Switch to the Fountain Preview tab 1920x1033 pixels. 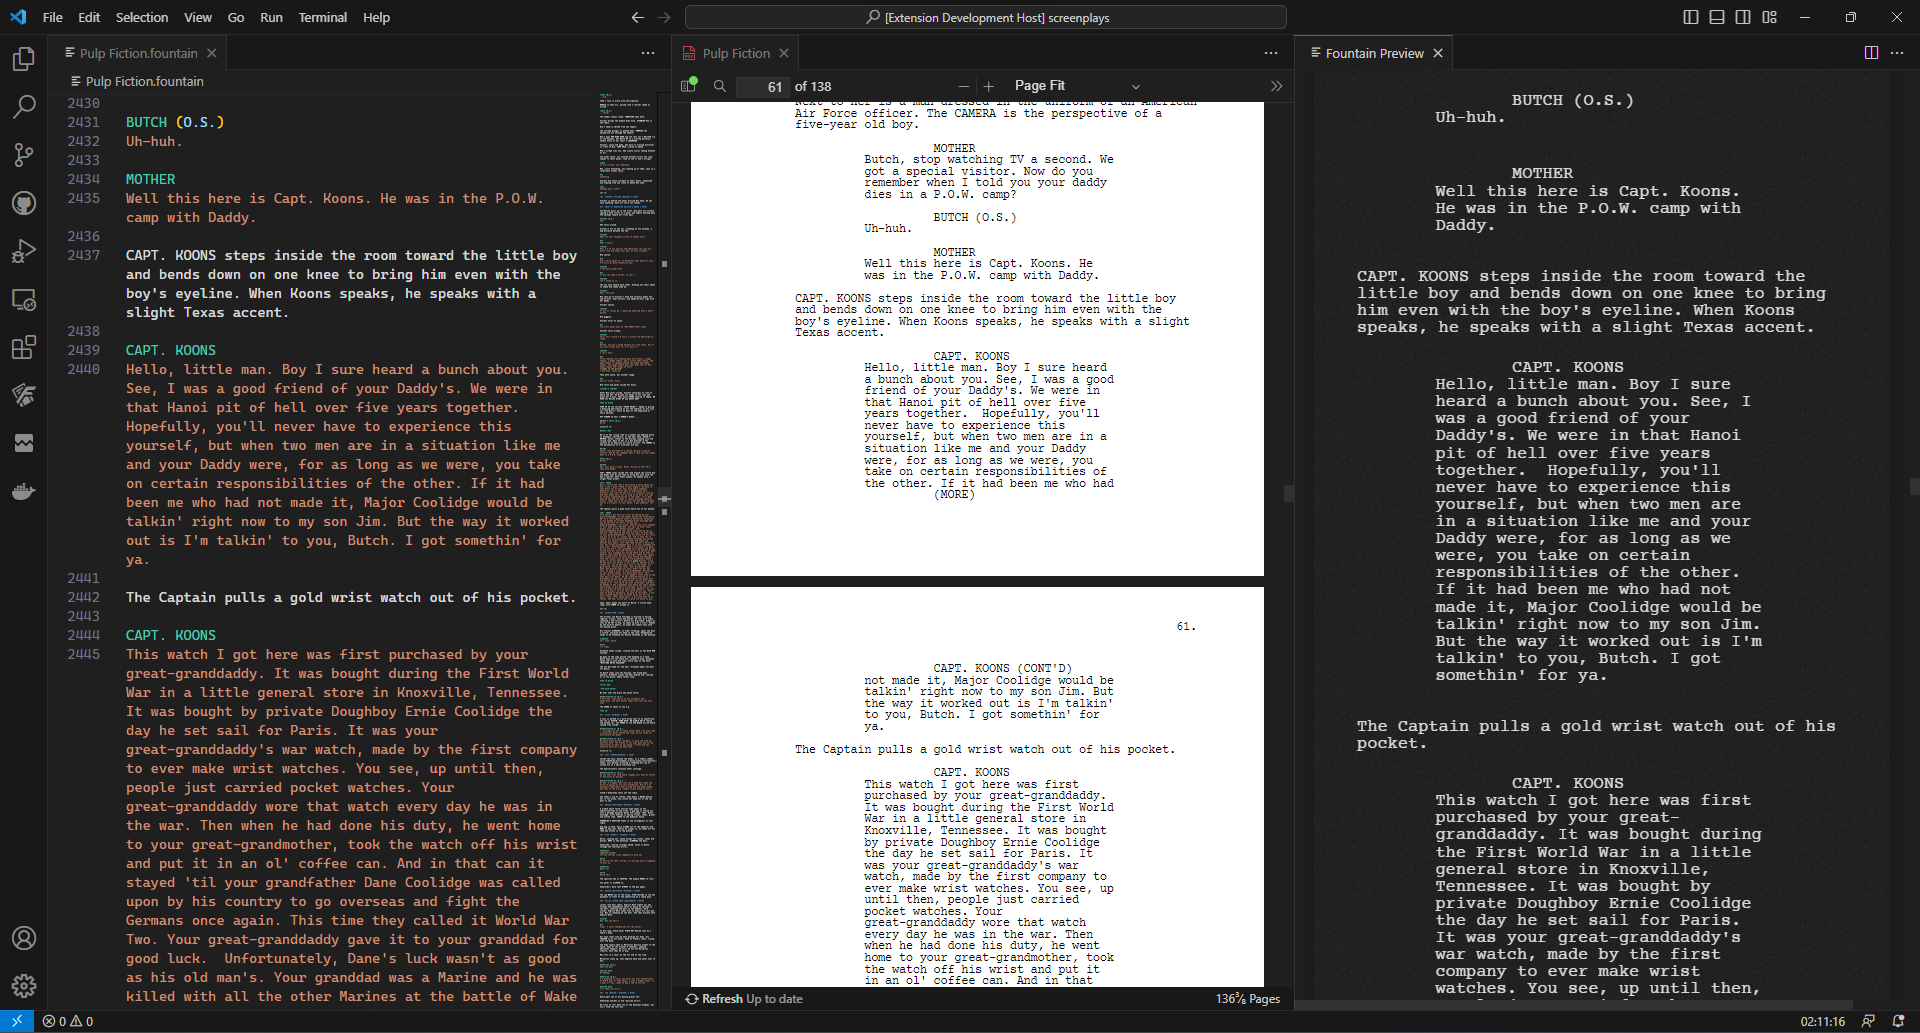(x=1374, y=53)
